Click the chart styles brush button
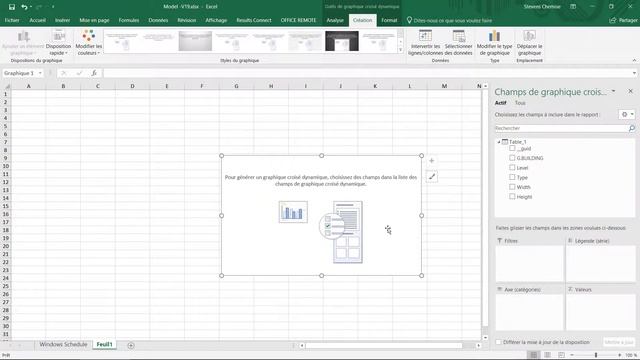The height and width of the screenshot is (360, 640). [x=431, y=177]
